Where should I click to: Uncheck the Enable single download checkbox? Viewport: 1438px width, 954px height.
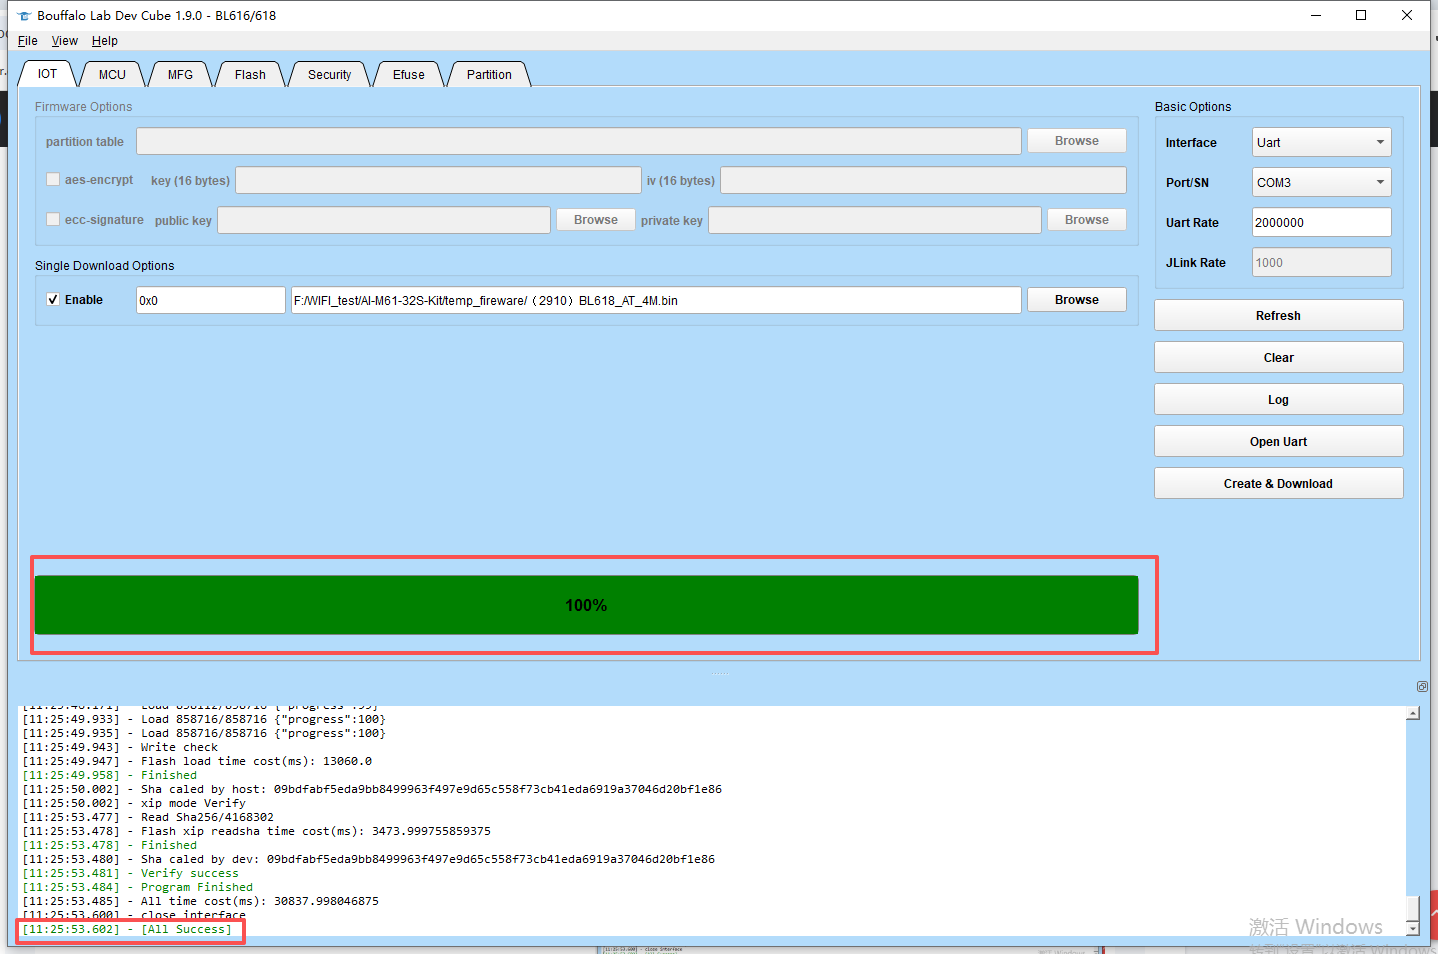point(53,300)
